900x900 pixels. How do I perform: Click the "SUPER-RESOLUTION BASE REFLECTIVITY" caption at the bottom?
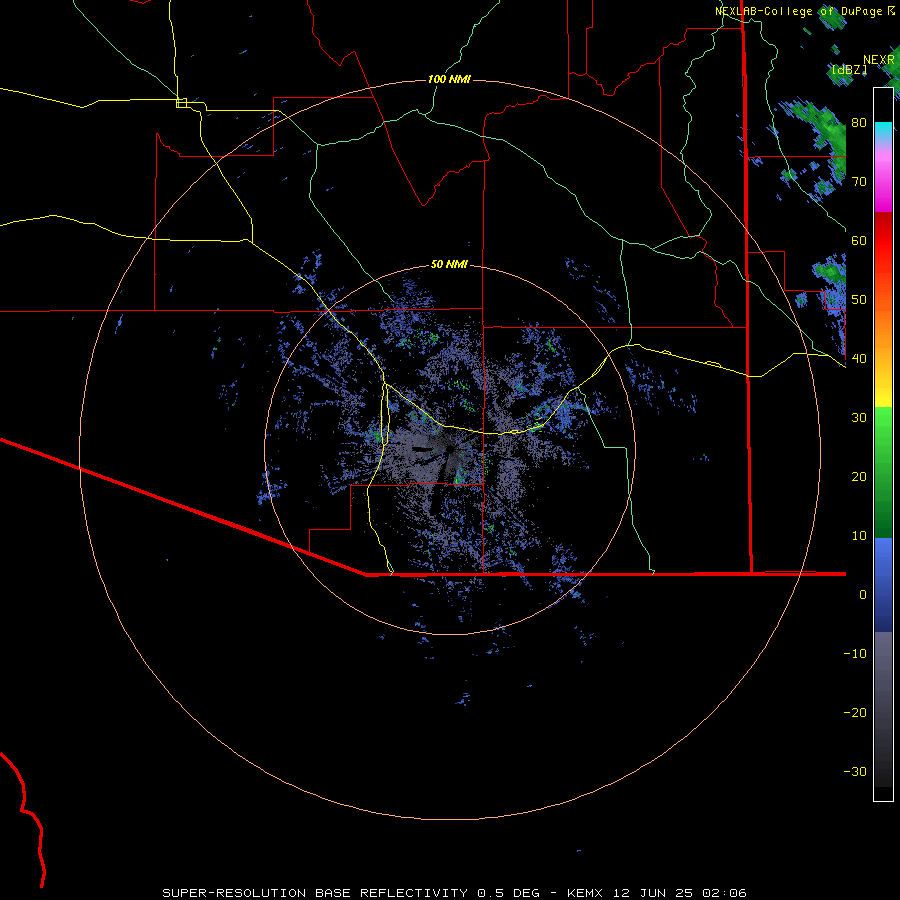point(315,893)
